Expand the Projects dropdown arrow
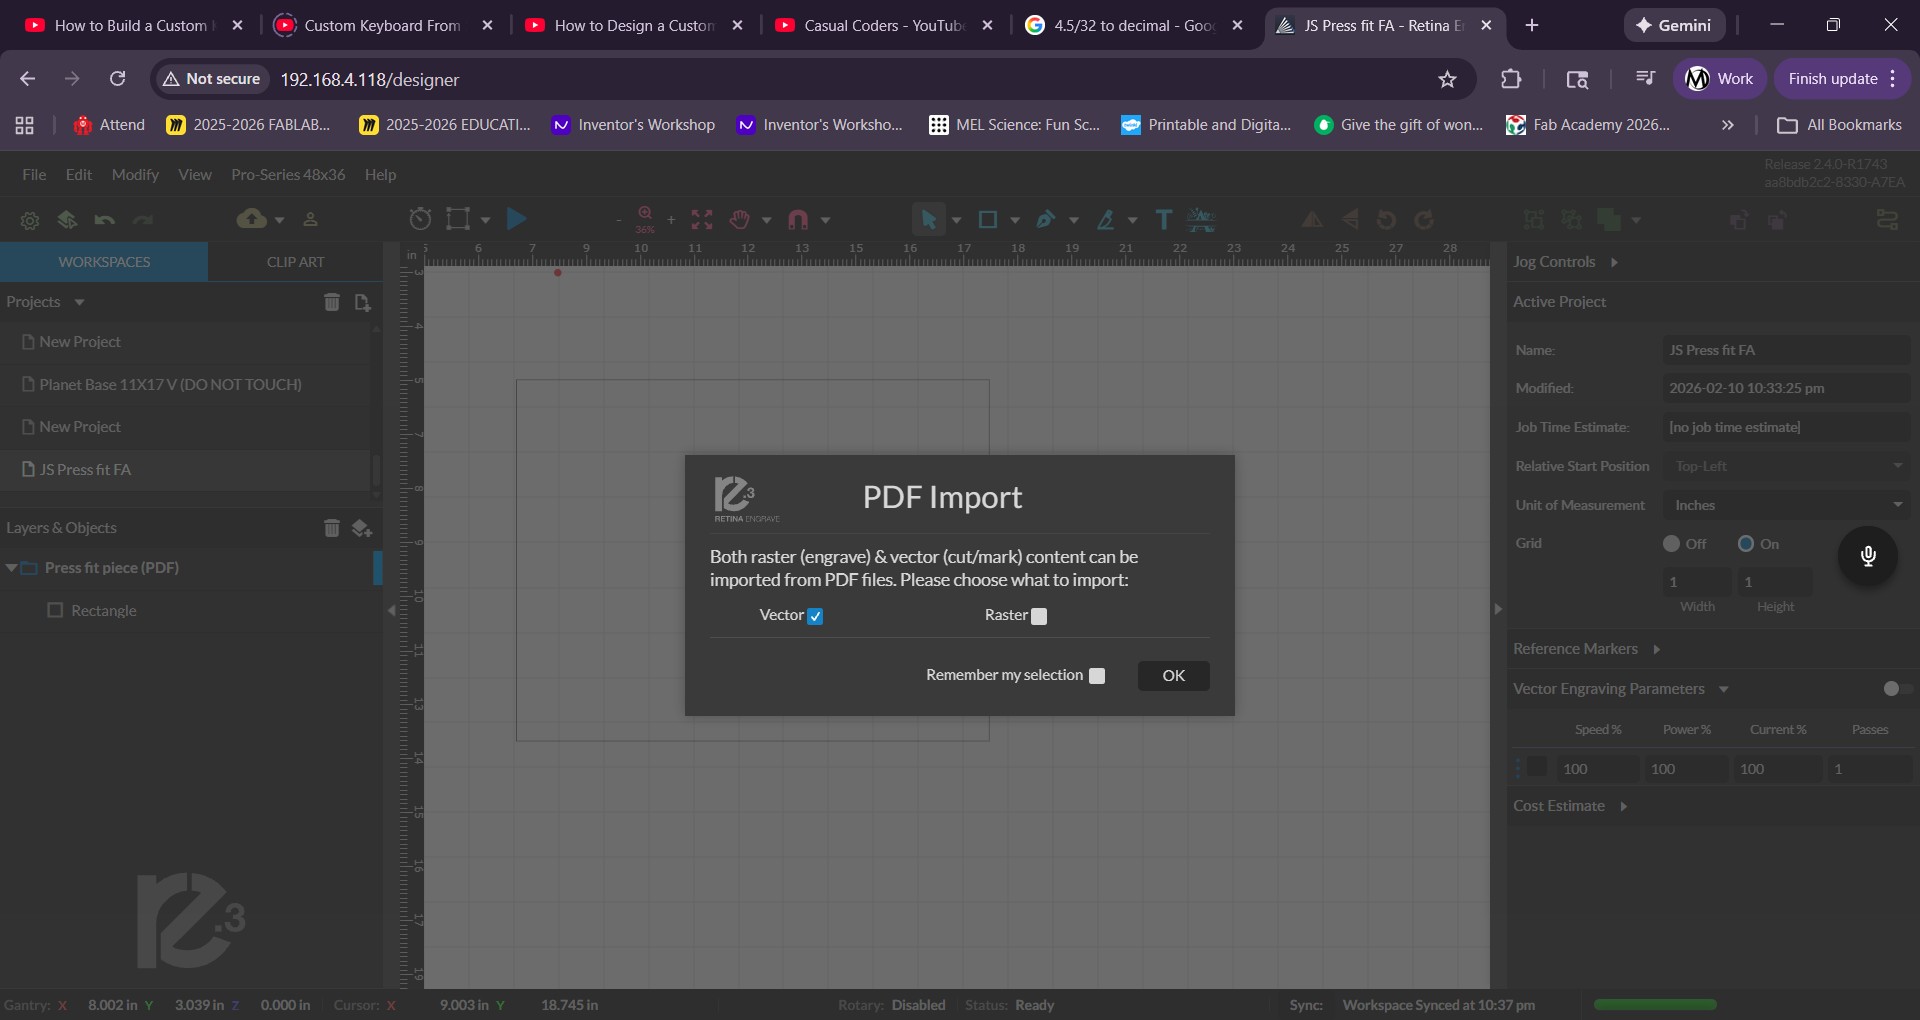Screen dimensions: 1920x1020 79,302
